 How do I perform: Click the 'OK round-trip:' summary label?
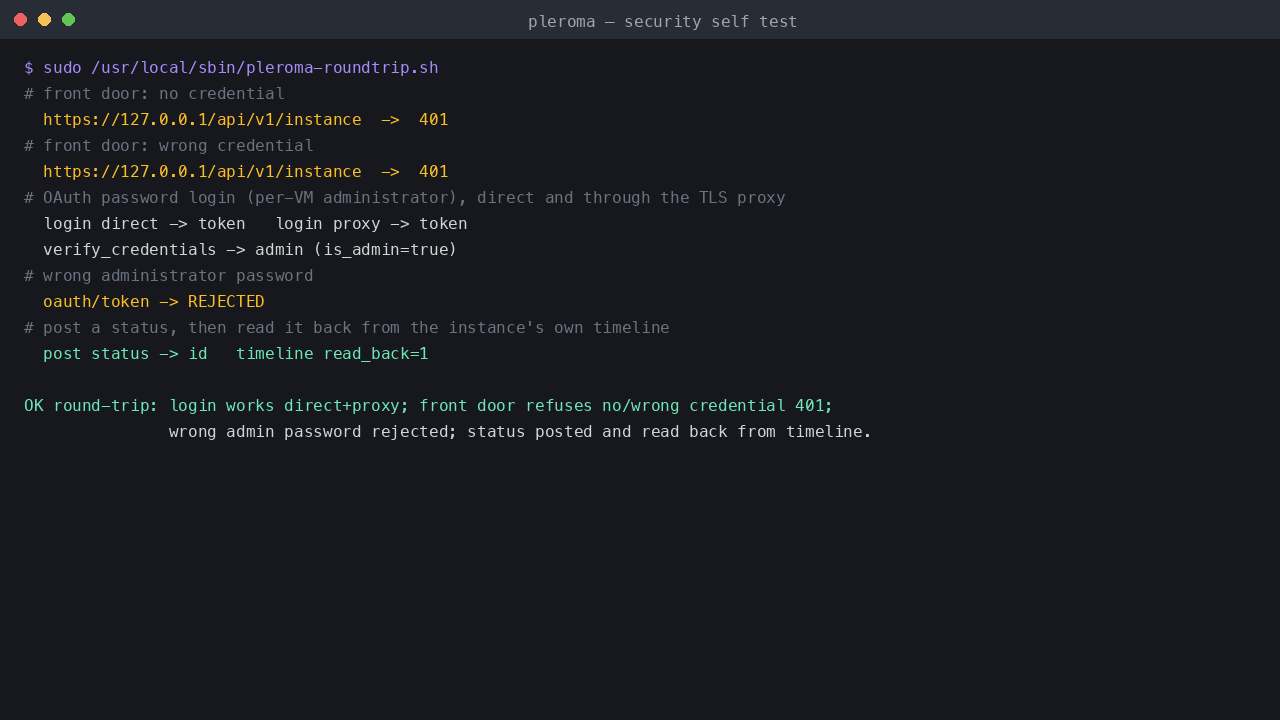pos(91,406)
